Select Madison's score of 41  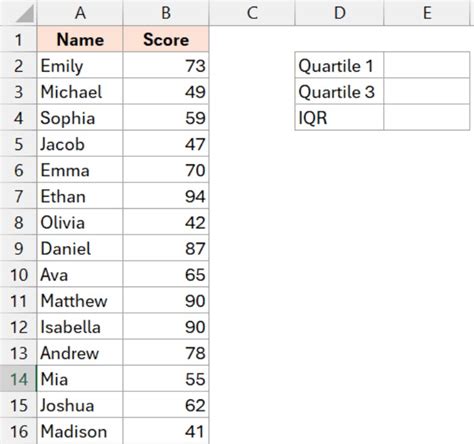[x=166, y=431]
